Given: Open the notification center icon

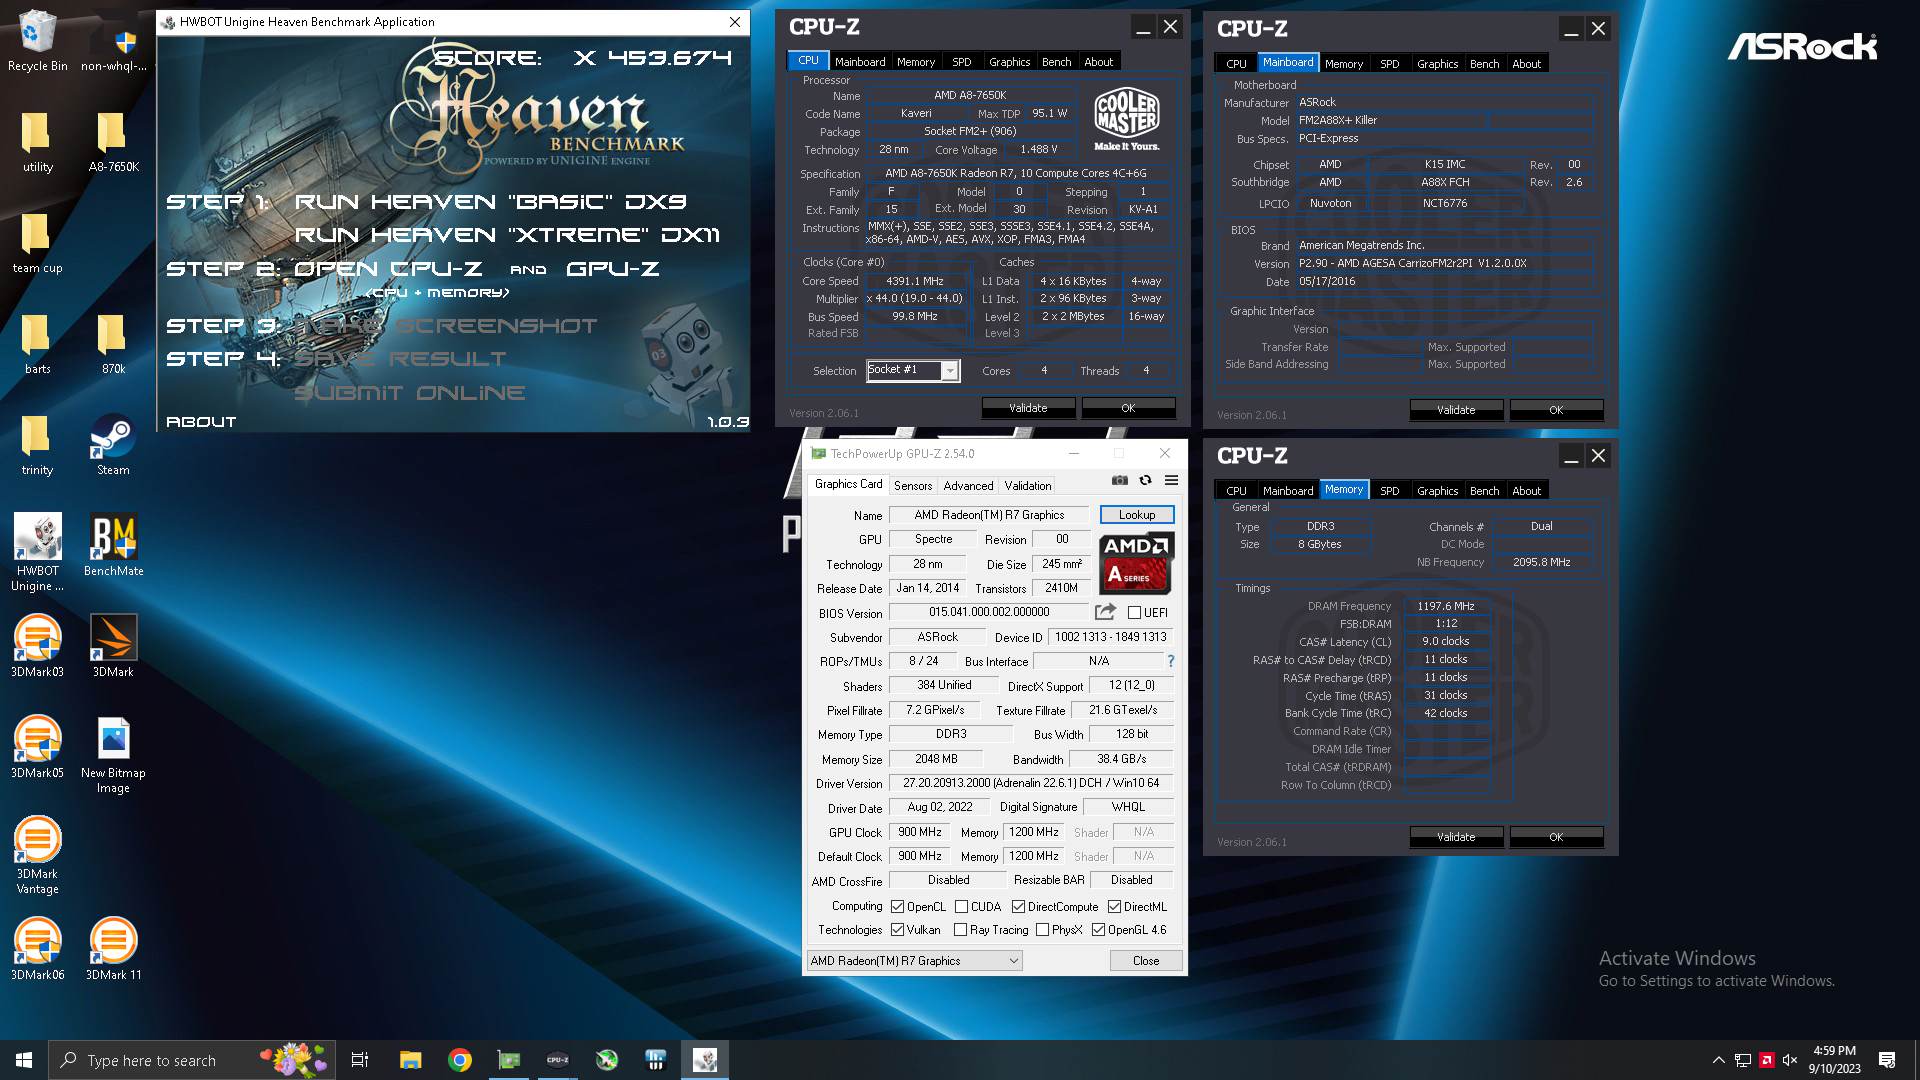Looking at the screenshot, I should click(x=1887, y=1060).
